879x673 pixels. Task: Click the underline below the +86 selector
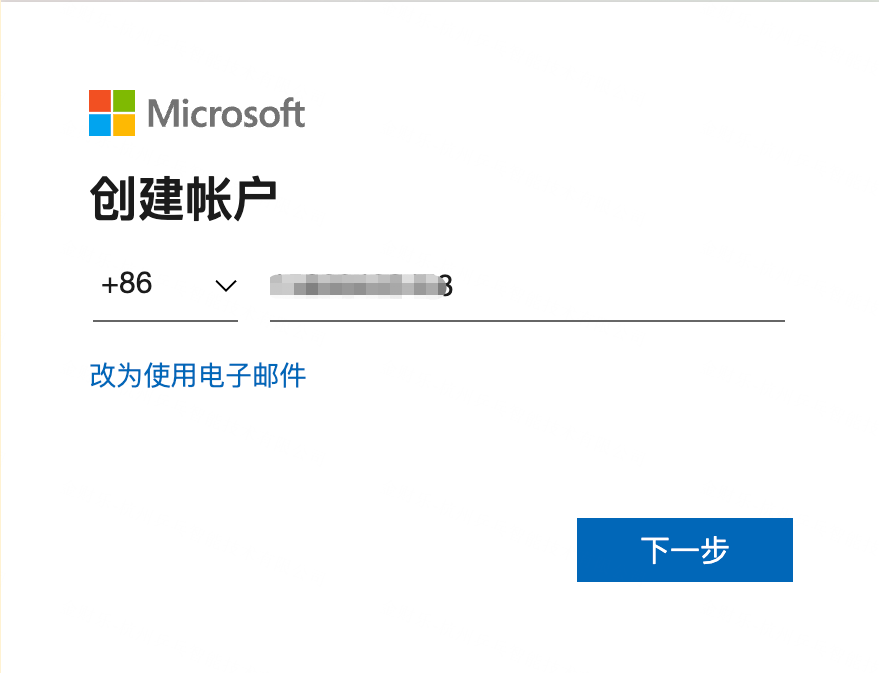coord(165,321)
